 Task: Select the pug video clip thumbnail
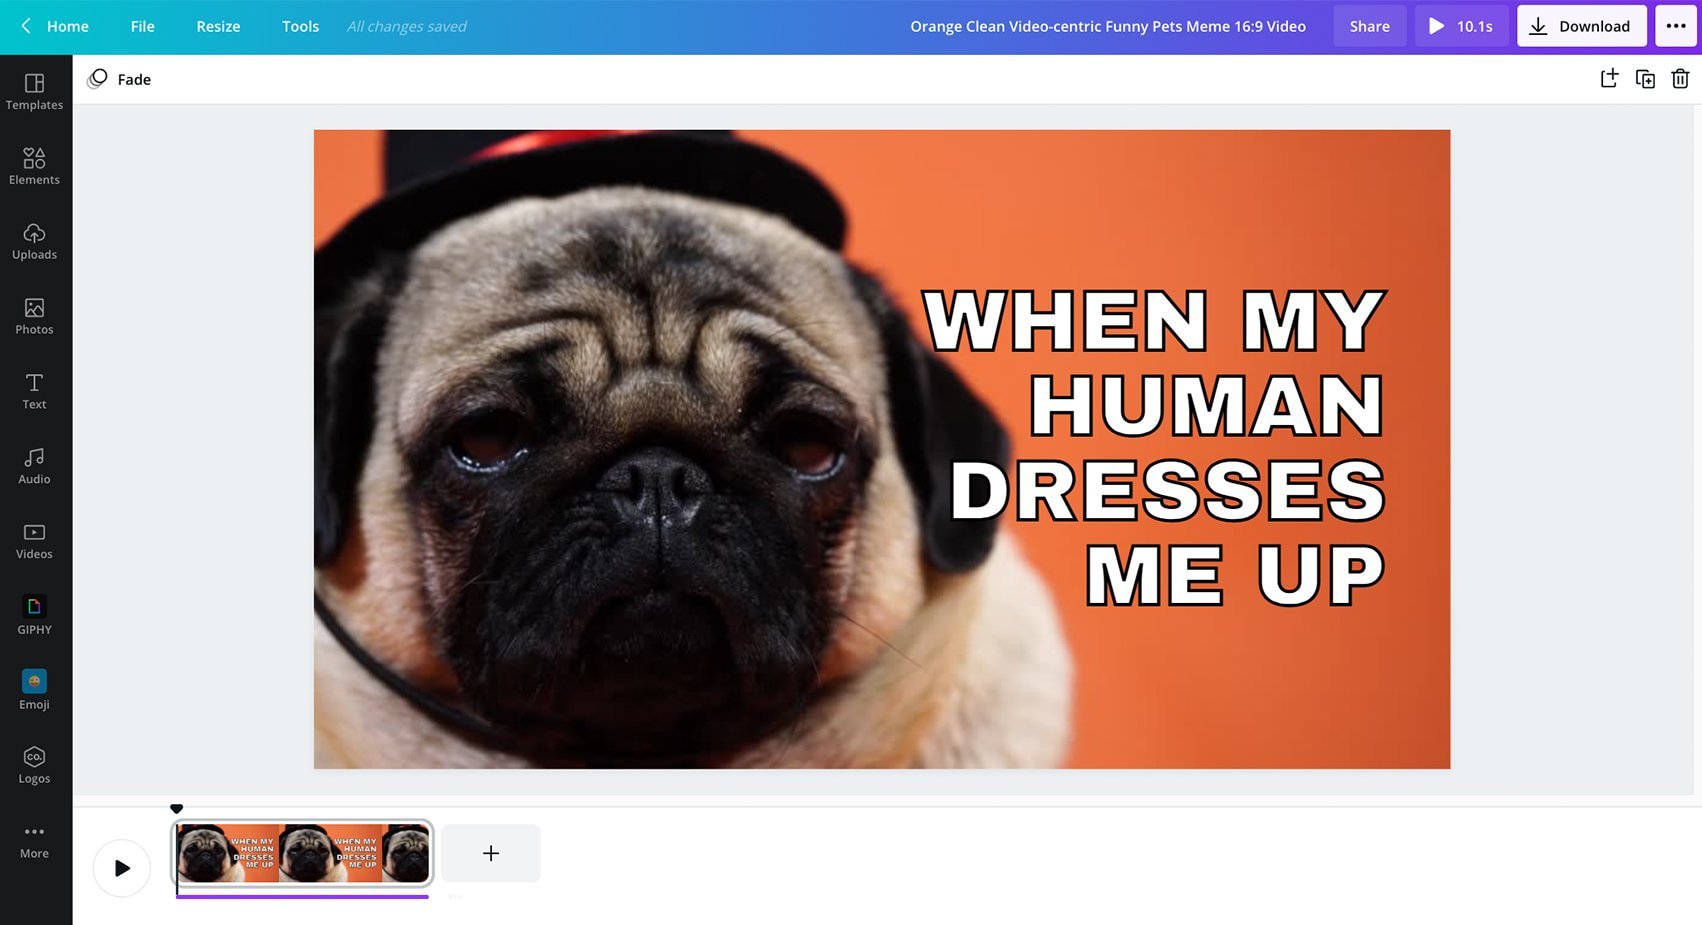(x=302, y=853)
